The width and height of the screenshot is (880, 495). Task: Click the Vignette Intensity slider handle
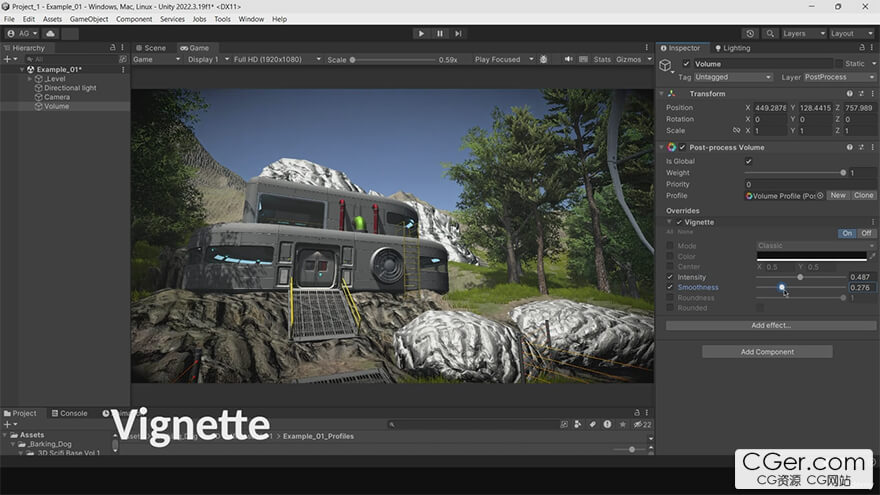click(799, 277)
